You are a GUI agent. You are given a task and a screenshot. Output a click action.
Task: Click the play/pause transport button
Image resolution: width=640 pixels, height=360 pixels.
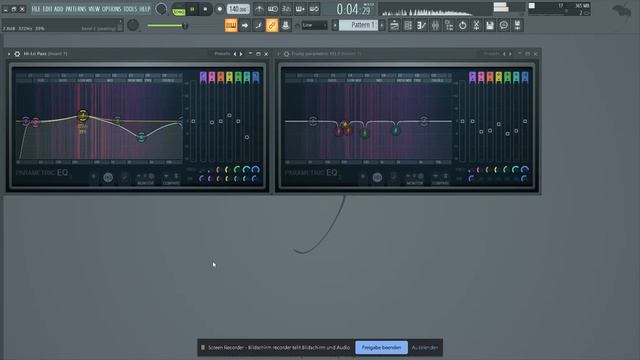192,9
